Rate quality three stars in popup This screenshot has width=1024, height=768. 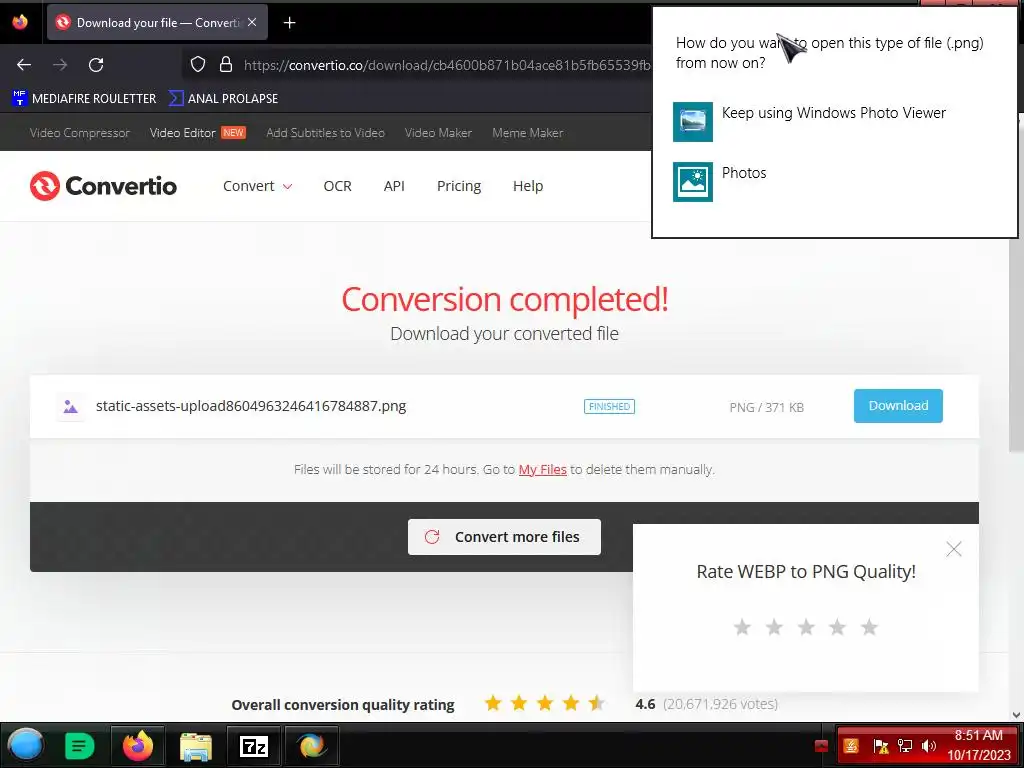pos(806,628)
